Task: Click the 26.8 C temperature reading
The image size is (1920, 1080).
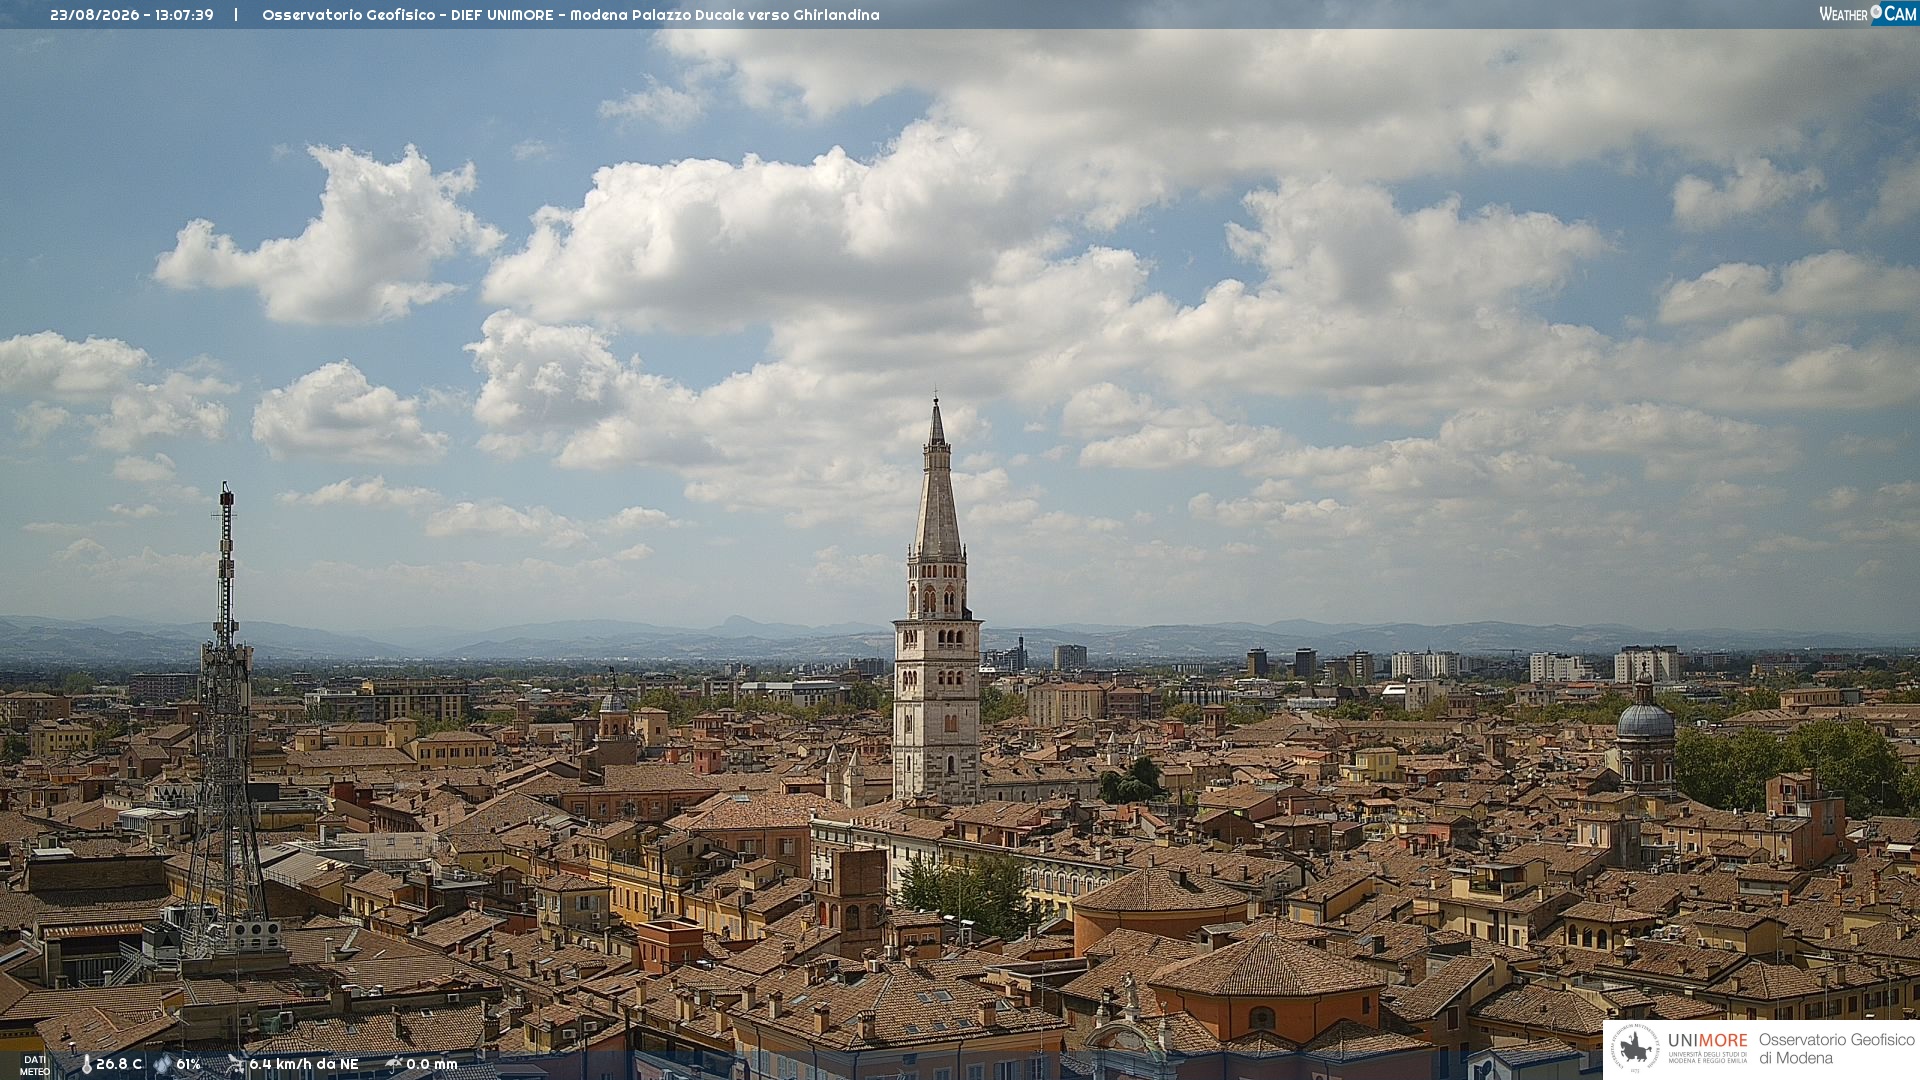Action: (x=119, y=1064)
